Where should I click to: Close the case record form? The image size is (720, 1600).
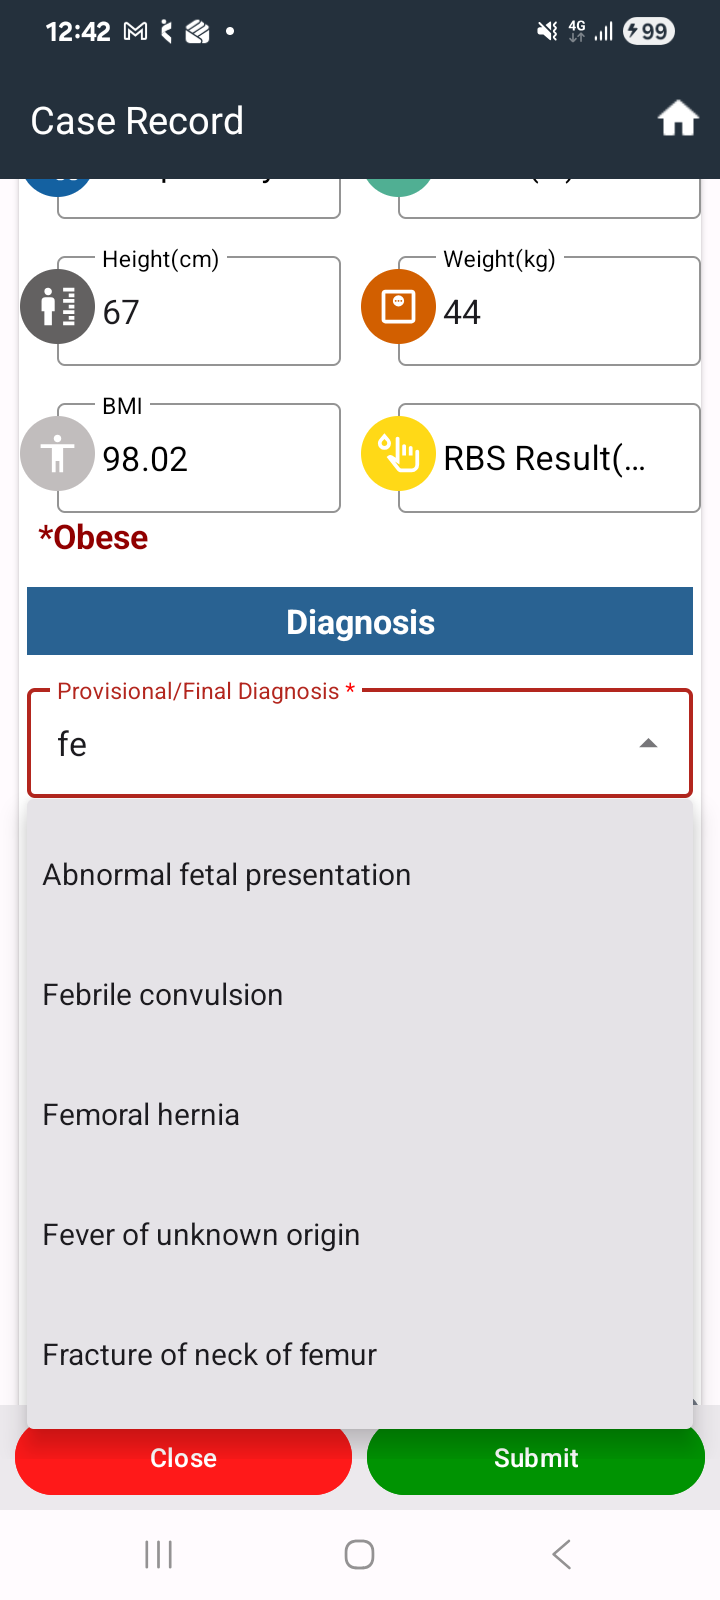183,1459
